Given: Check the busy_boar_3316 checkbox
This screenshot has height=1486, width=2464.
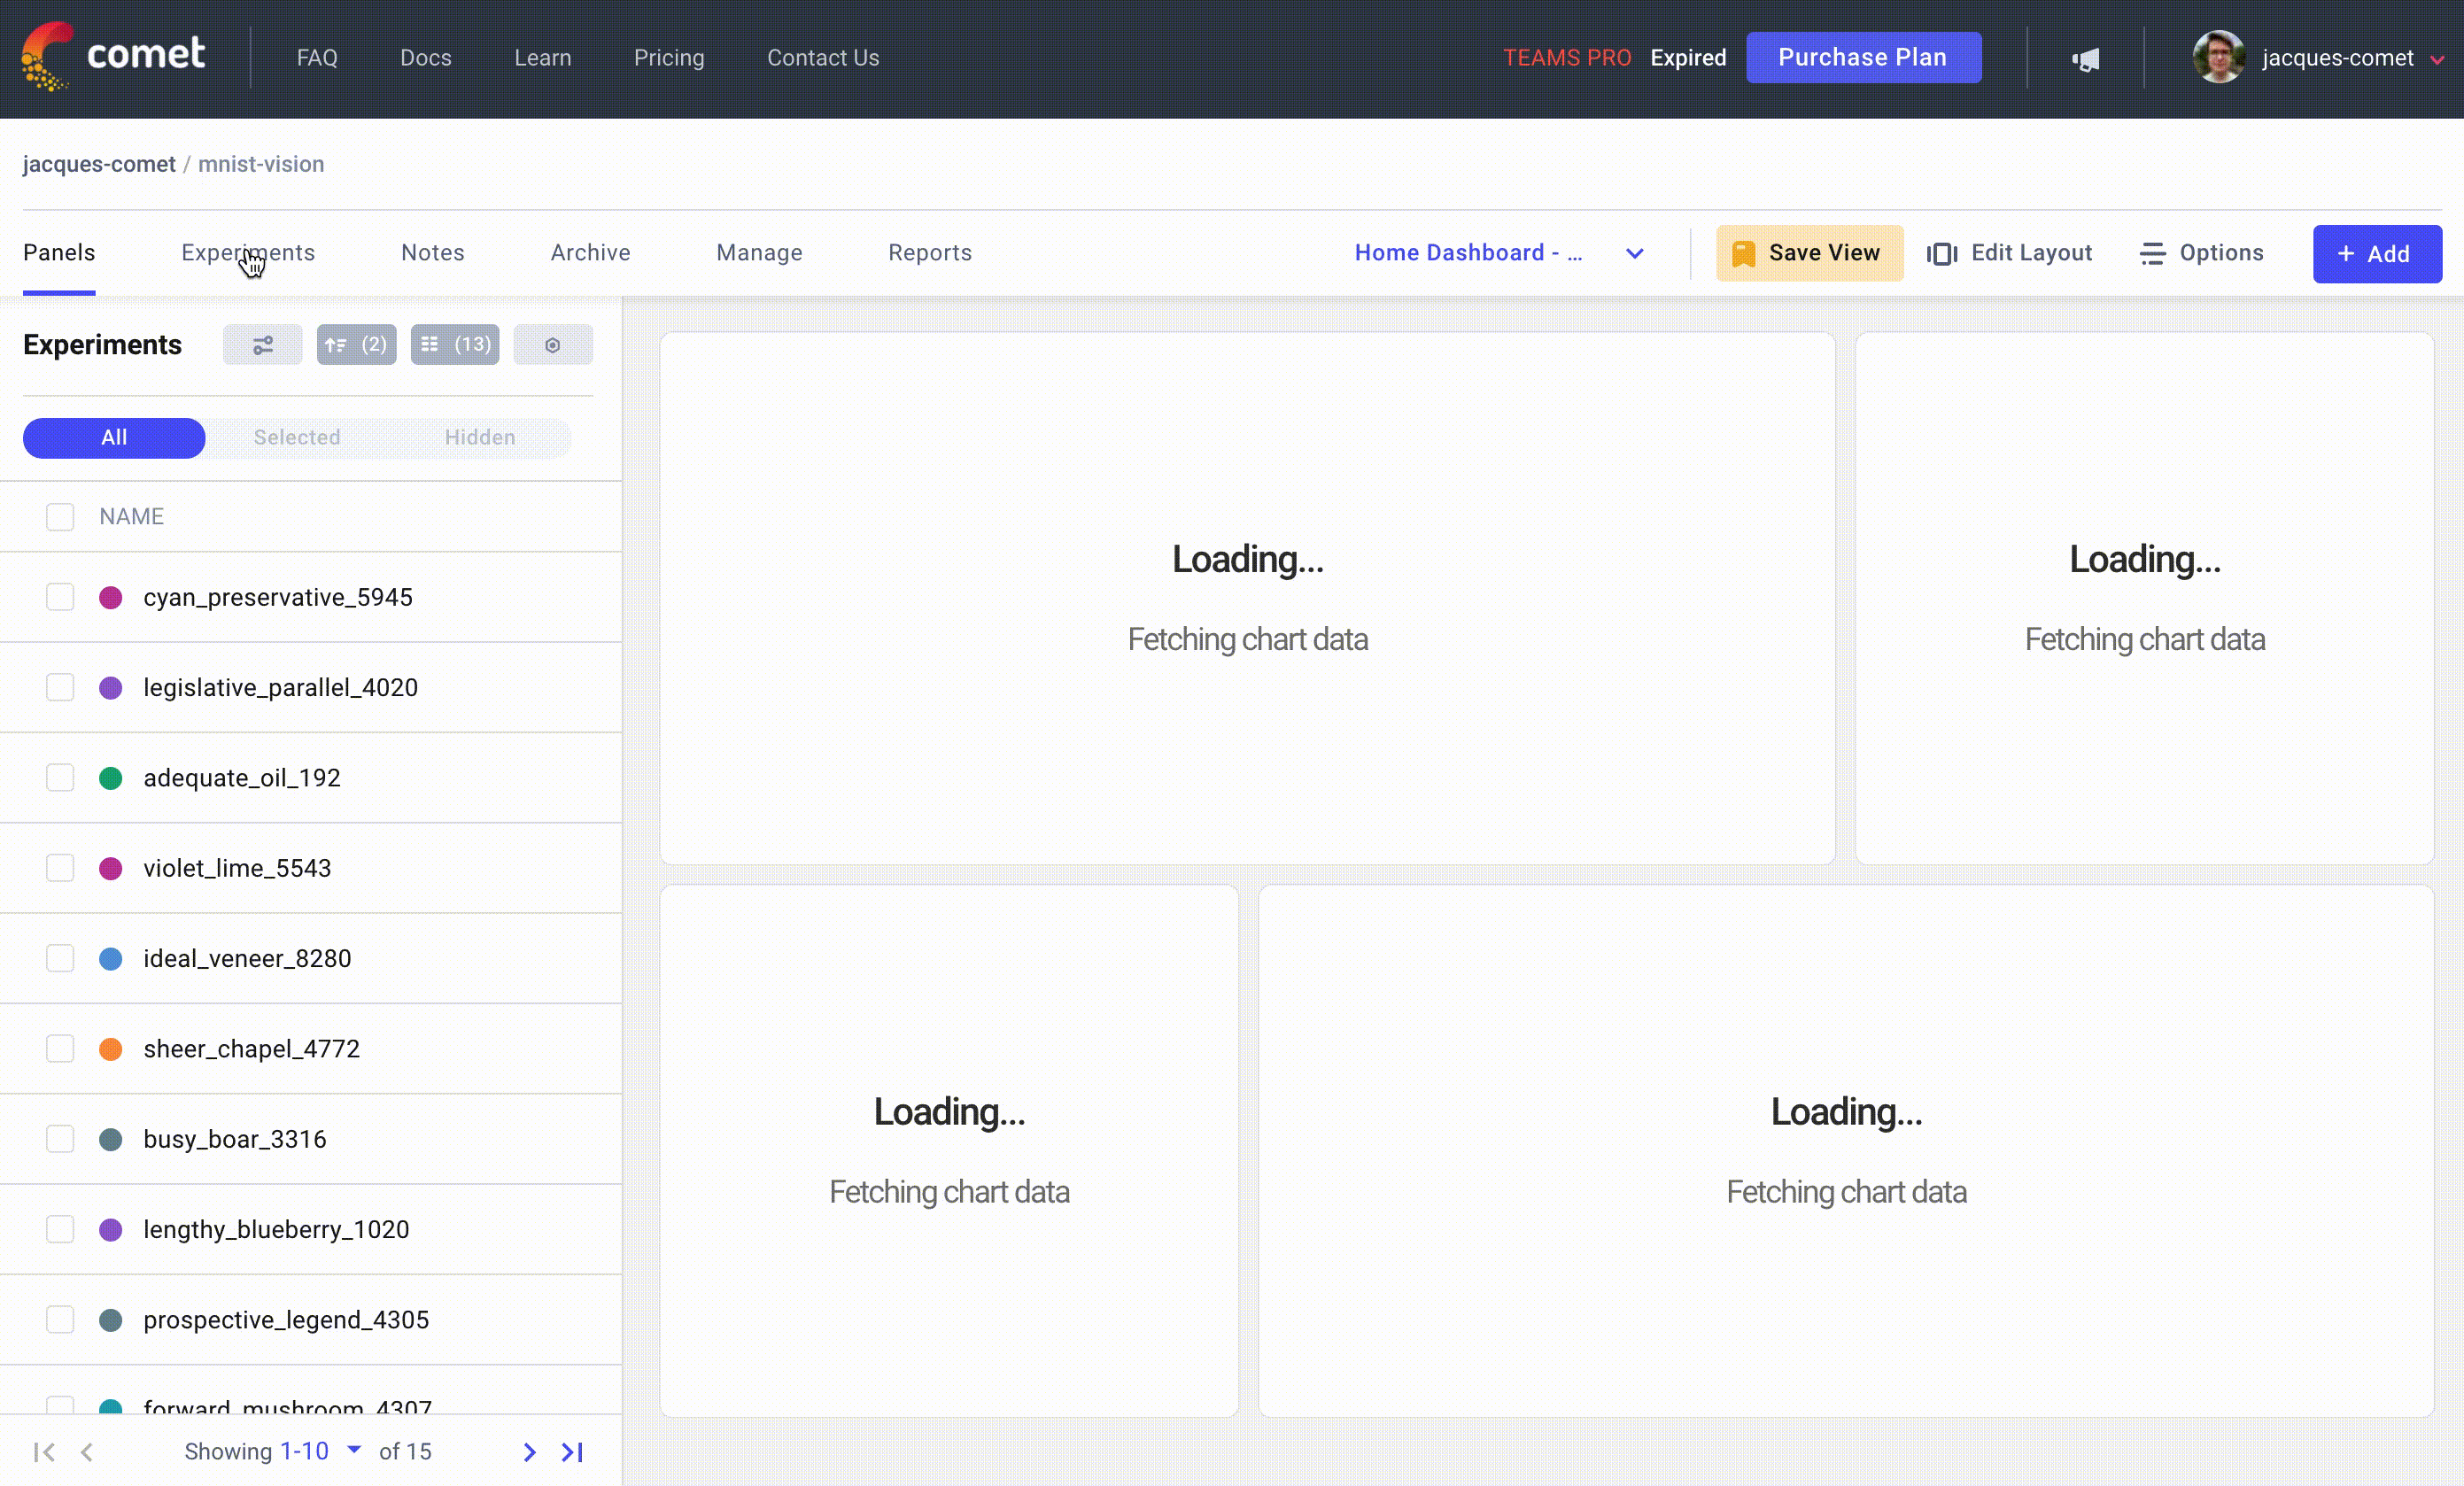Looking at the screenshot, I should coord(60,1139).
